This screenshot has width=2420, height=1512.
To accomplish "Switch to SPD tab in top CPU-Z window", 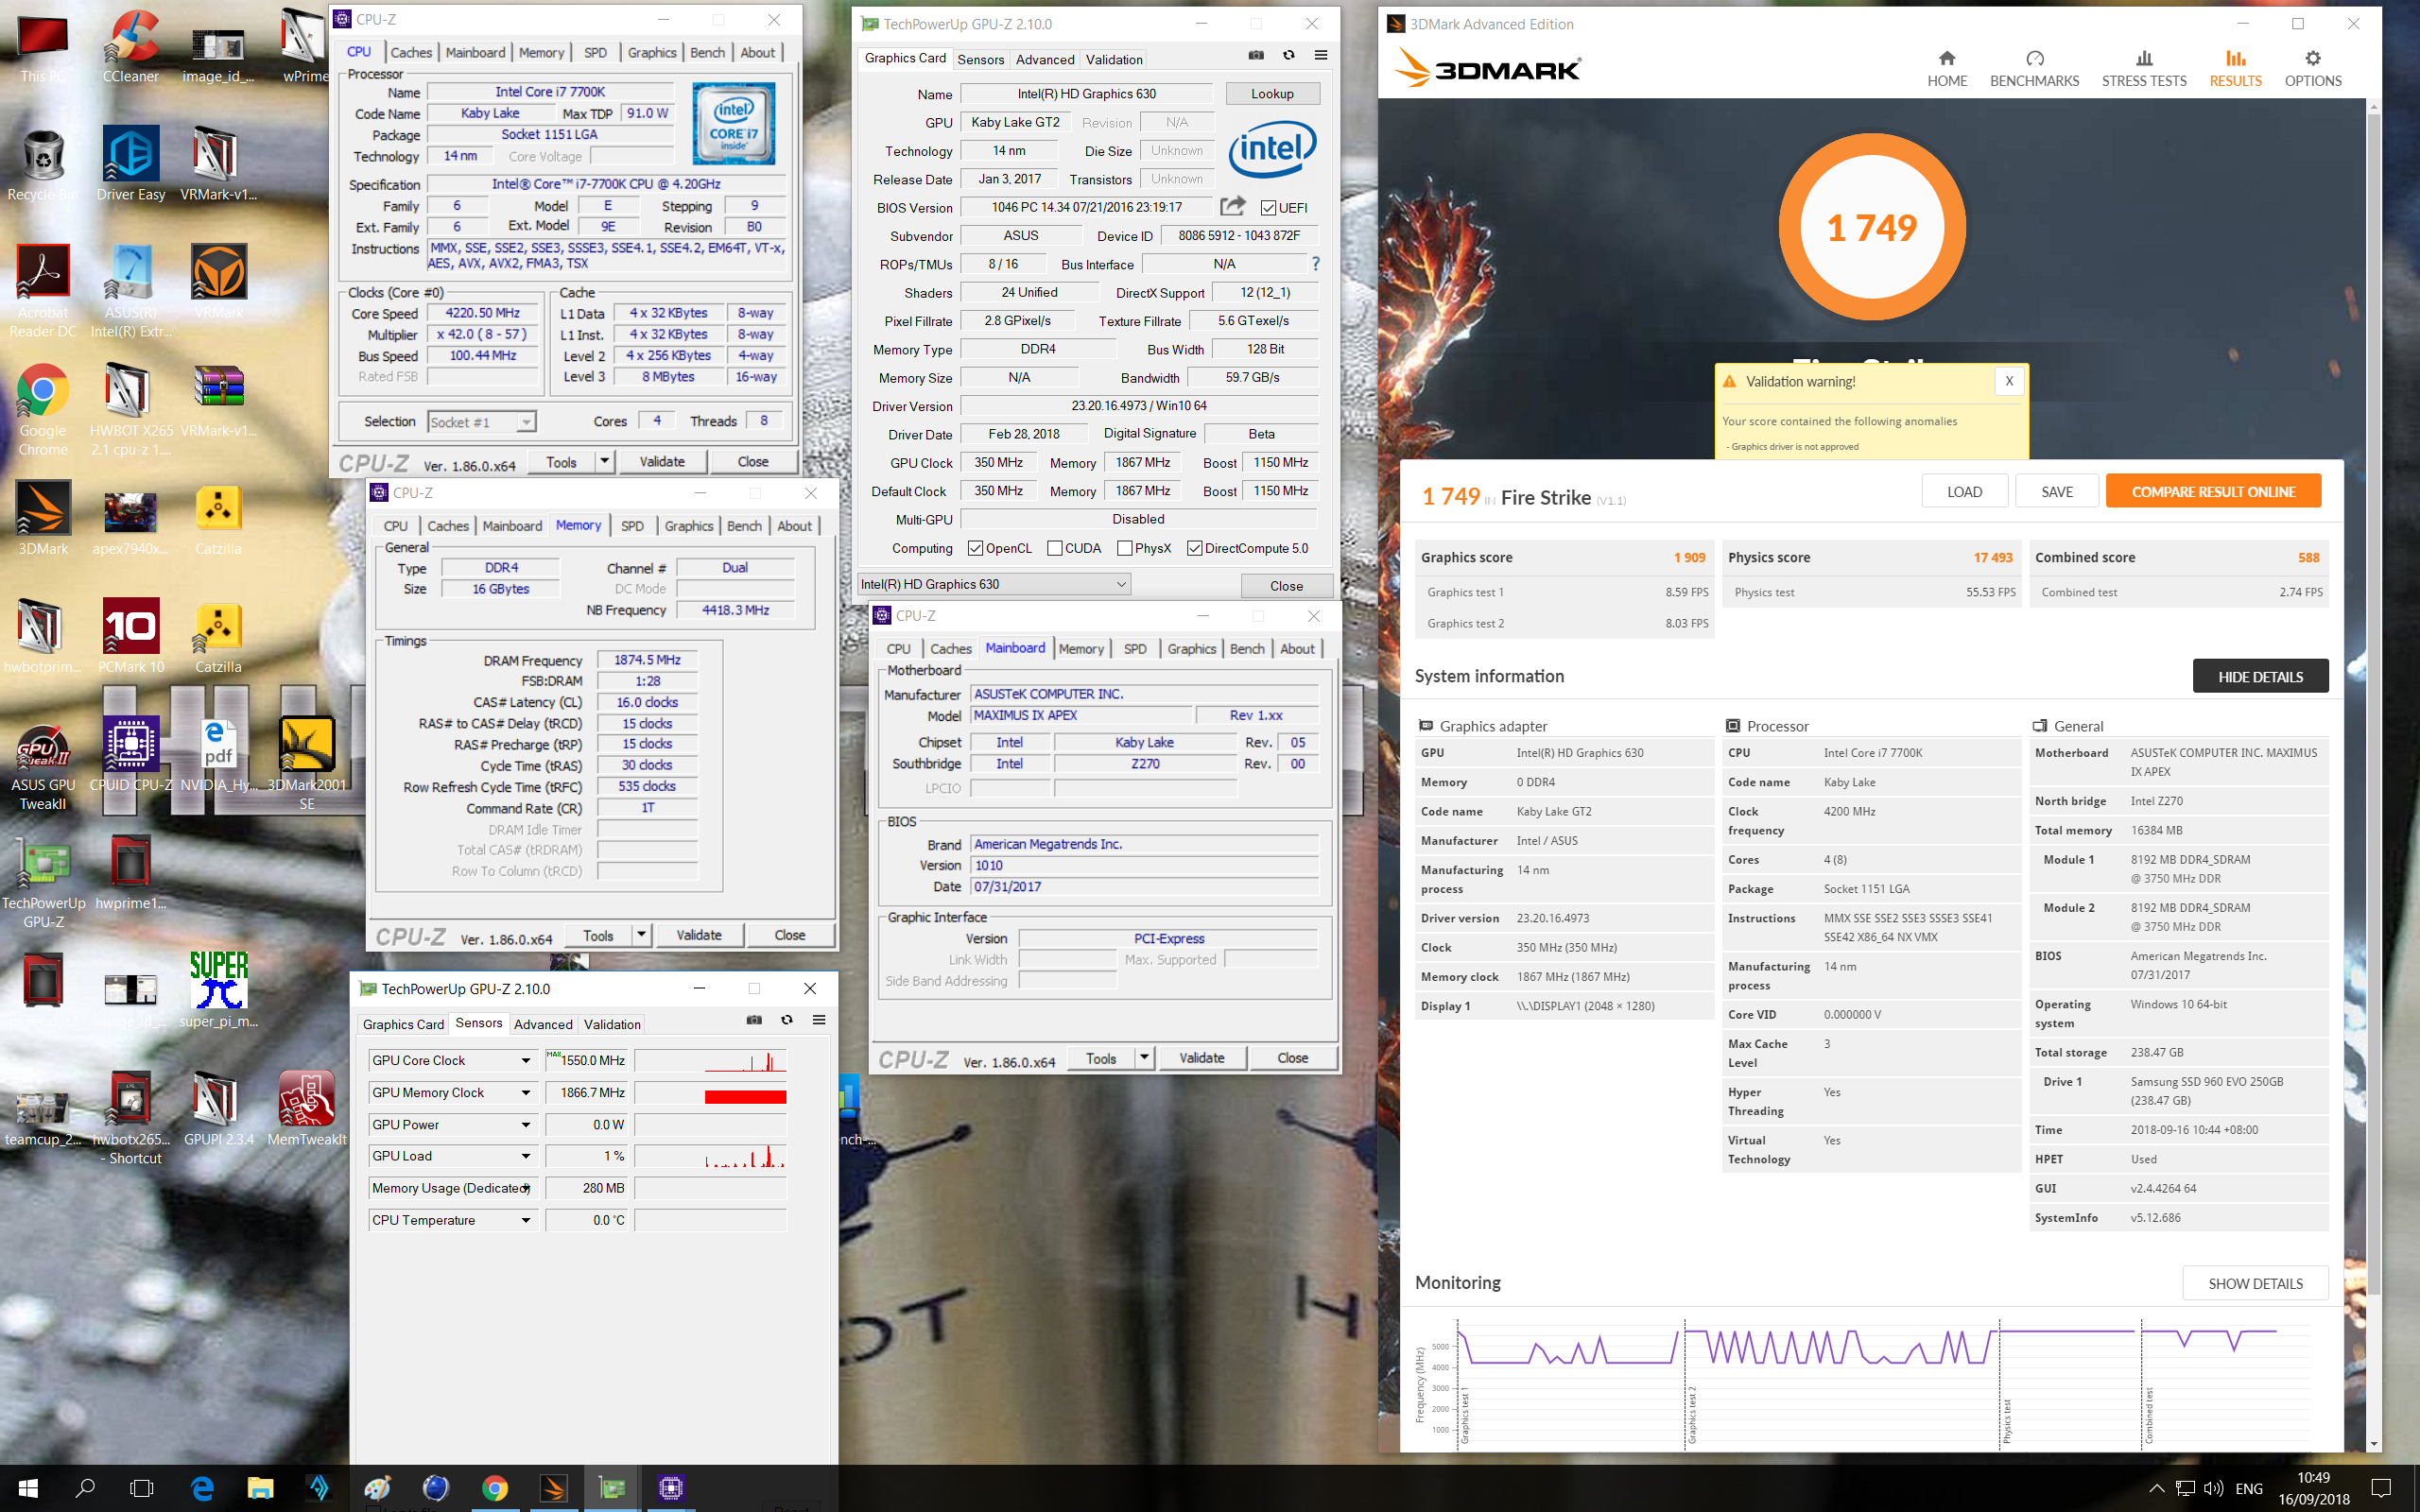I will pos(595,53).
